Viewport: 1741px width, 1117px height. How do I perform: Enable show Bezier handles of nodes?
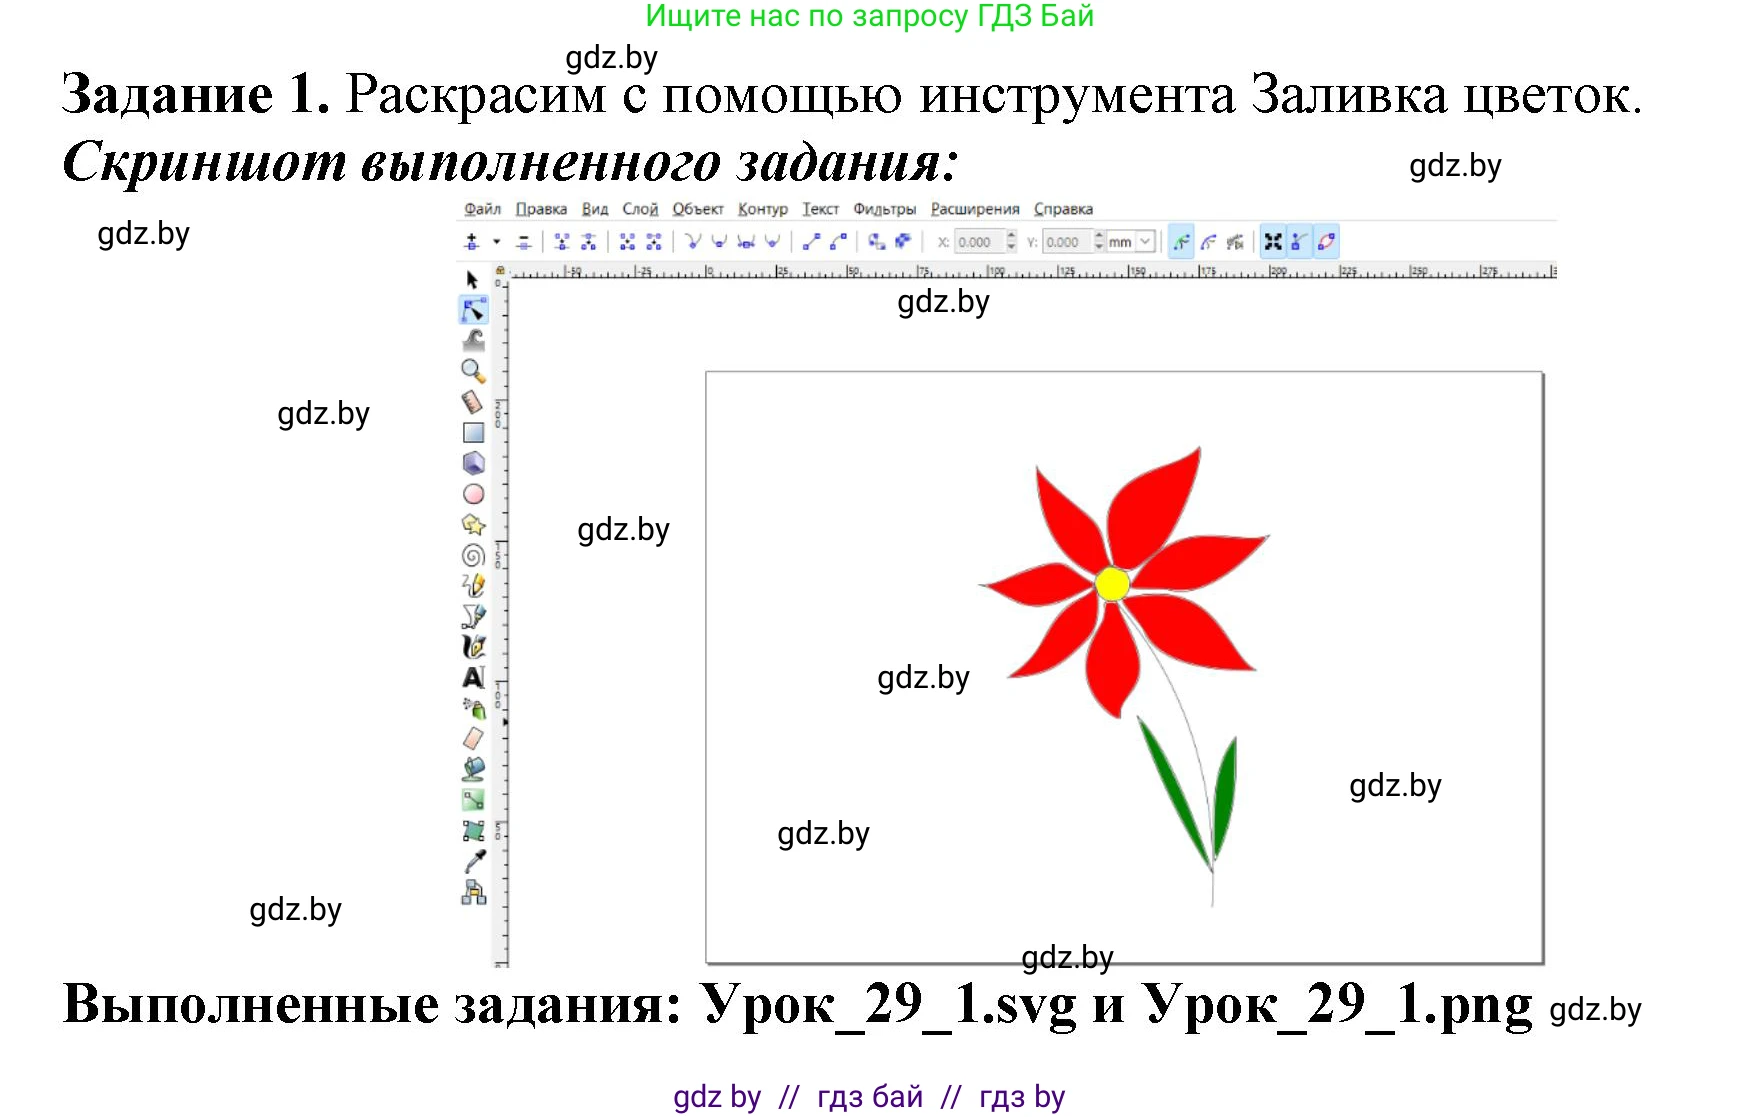[x=1300, y=241]
